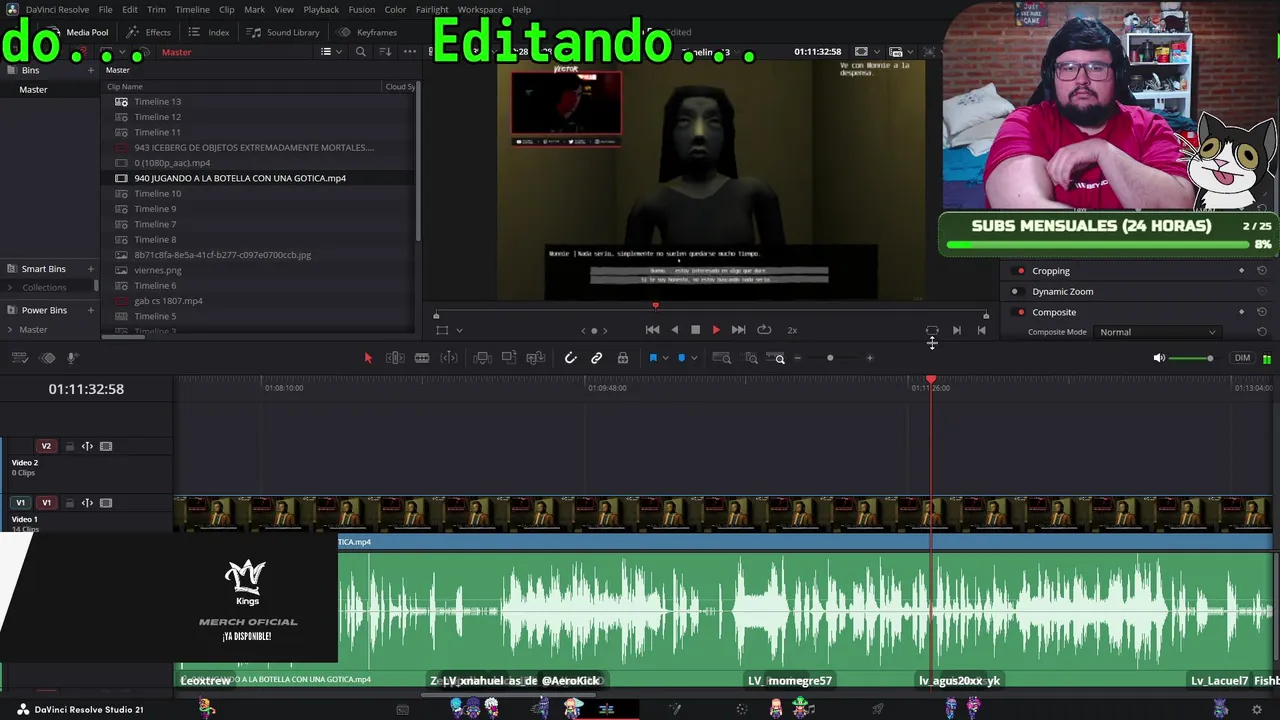Open the Playback menu
The height and width of the screenshot is (720, 1280).
(x=321, y=10)
